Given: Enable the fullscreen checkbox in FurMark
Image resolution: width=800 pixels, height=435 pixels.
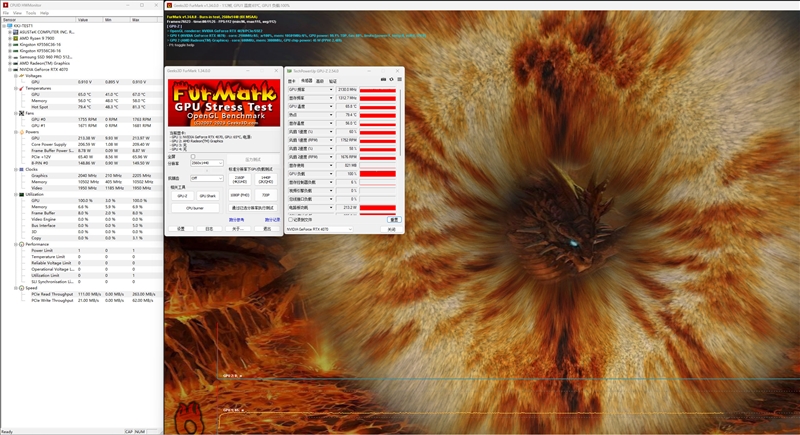Looking at the screenshot, I should point(193,157).
